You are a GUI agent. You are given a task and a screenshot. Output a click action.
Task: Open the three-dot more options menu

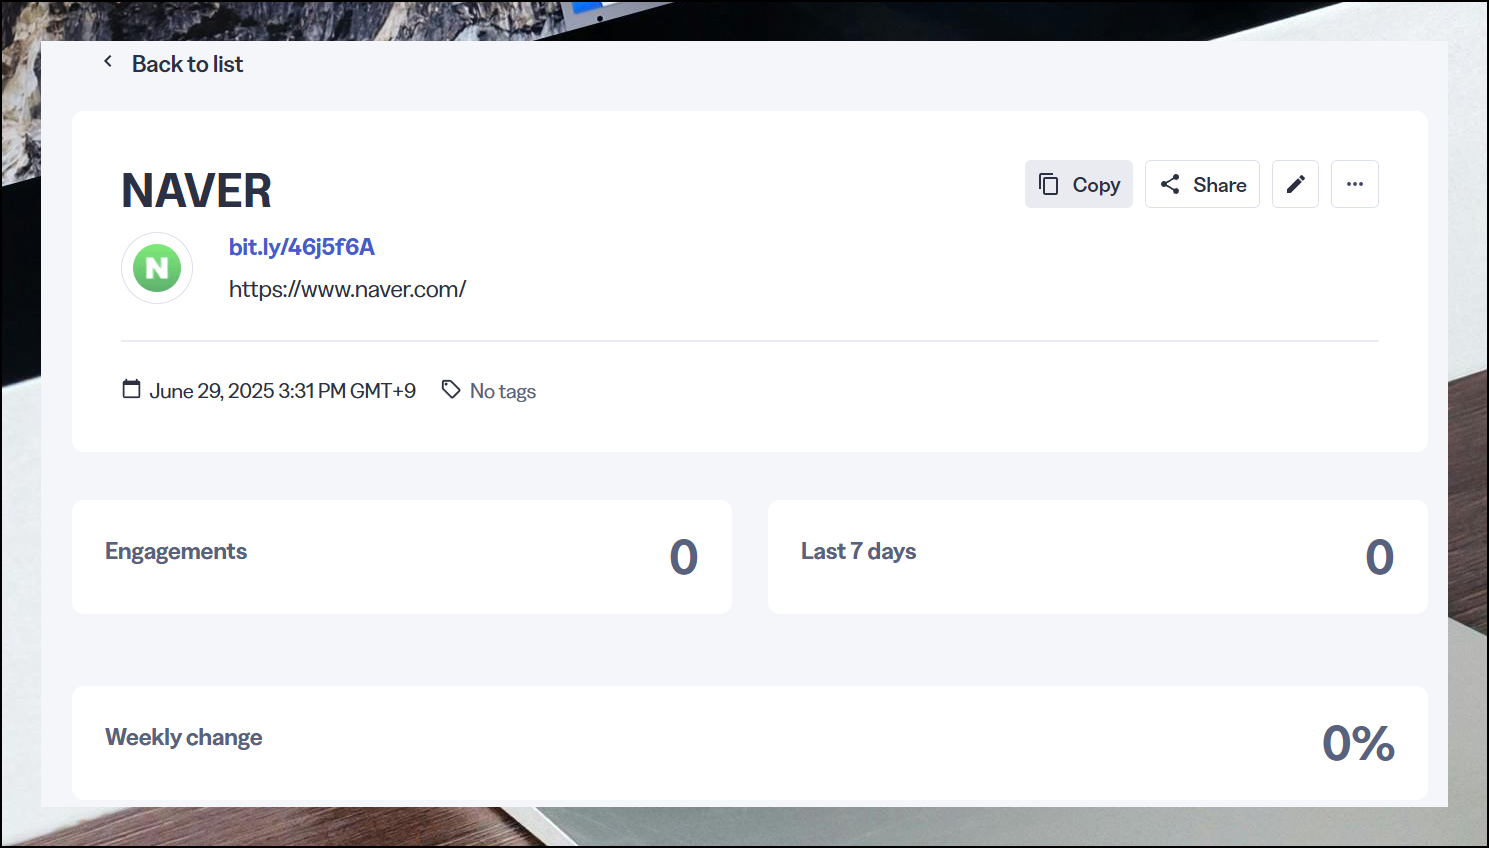pyautogui.click(x=1355, y=184)
